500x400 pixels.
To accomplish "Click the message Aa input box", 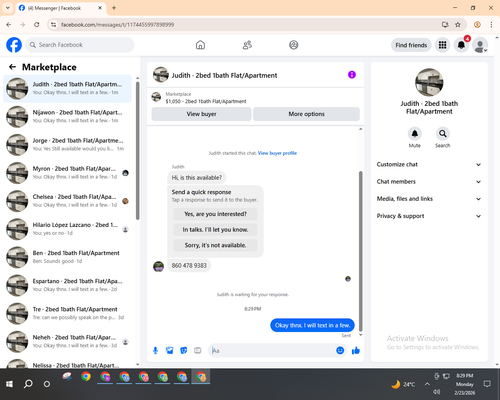I will click(272, 350).
